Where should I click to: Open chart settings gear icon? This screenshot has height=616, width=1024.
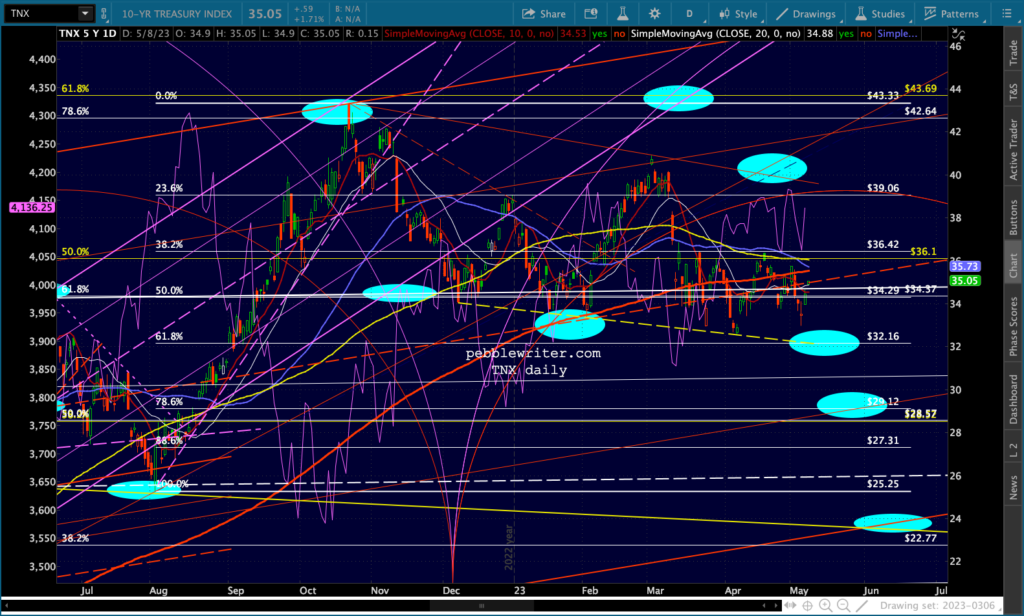pos(654,14)
